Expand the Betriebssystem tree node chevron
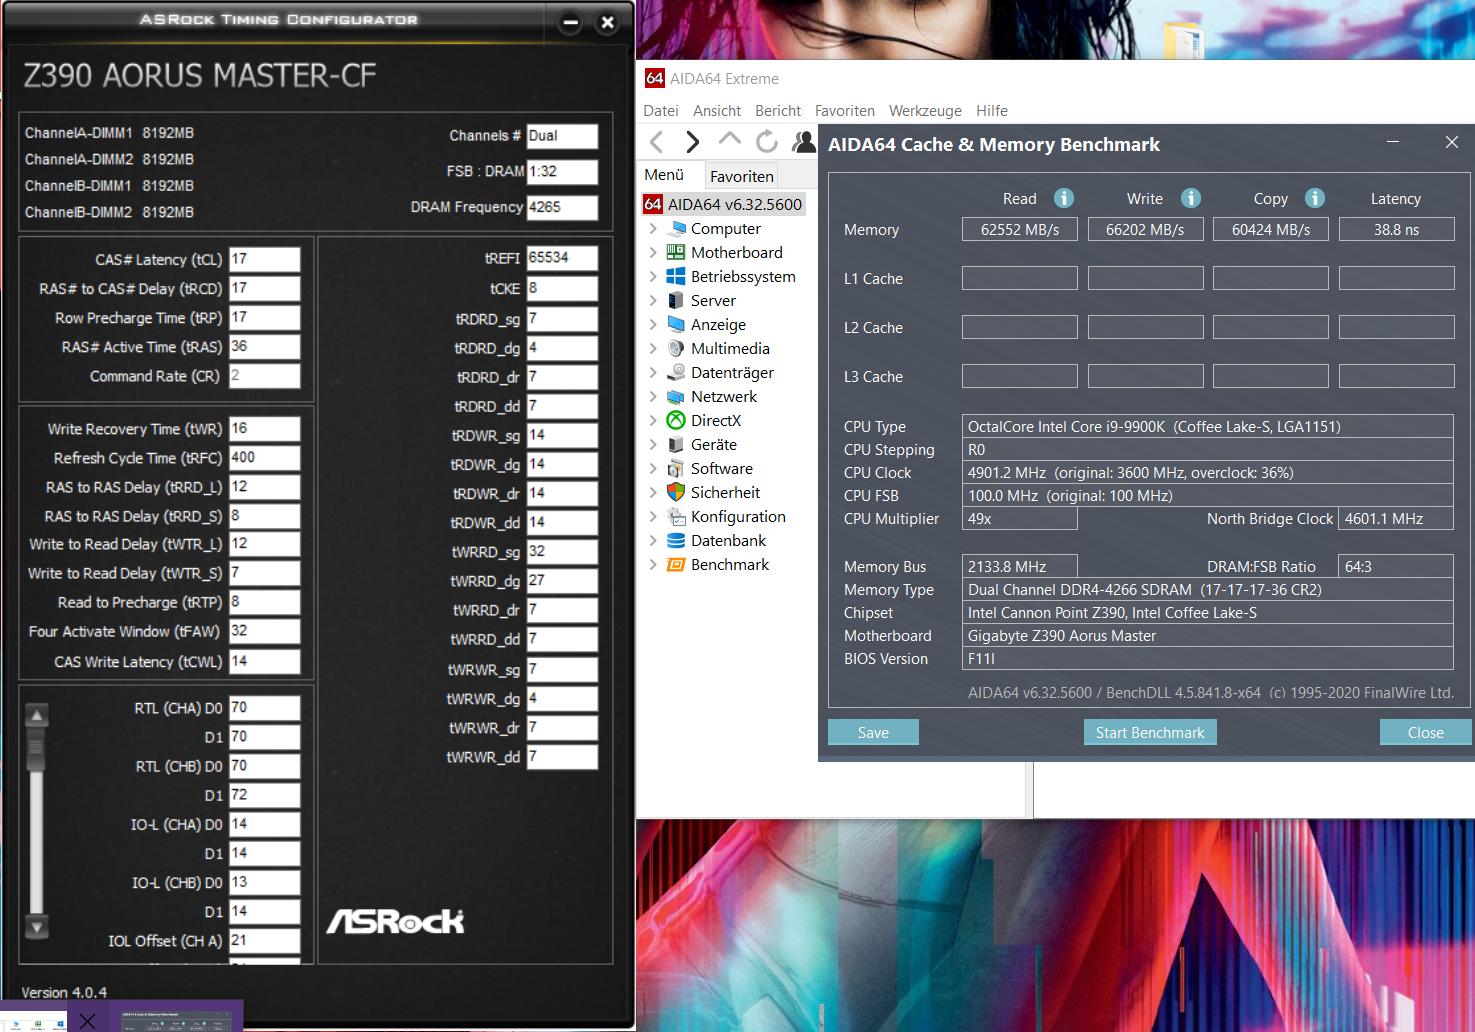 653,276
